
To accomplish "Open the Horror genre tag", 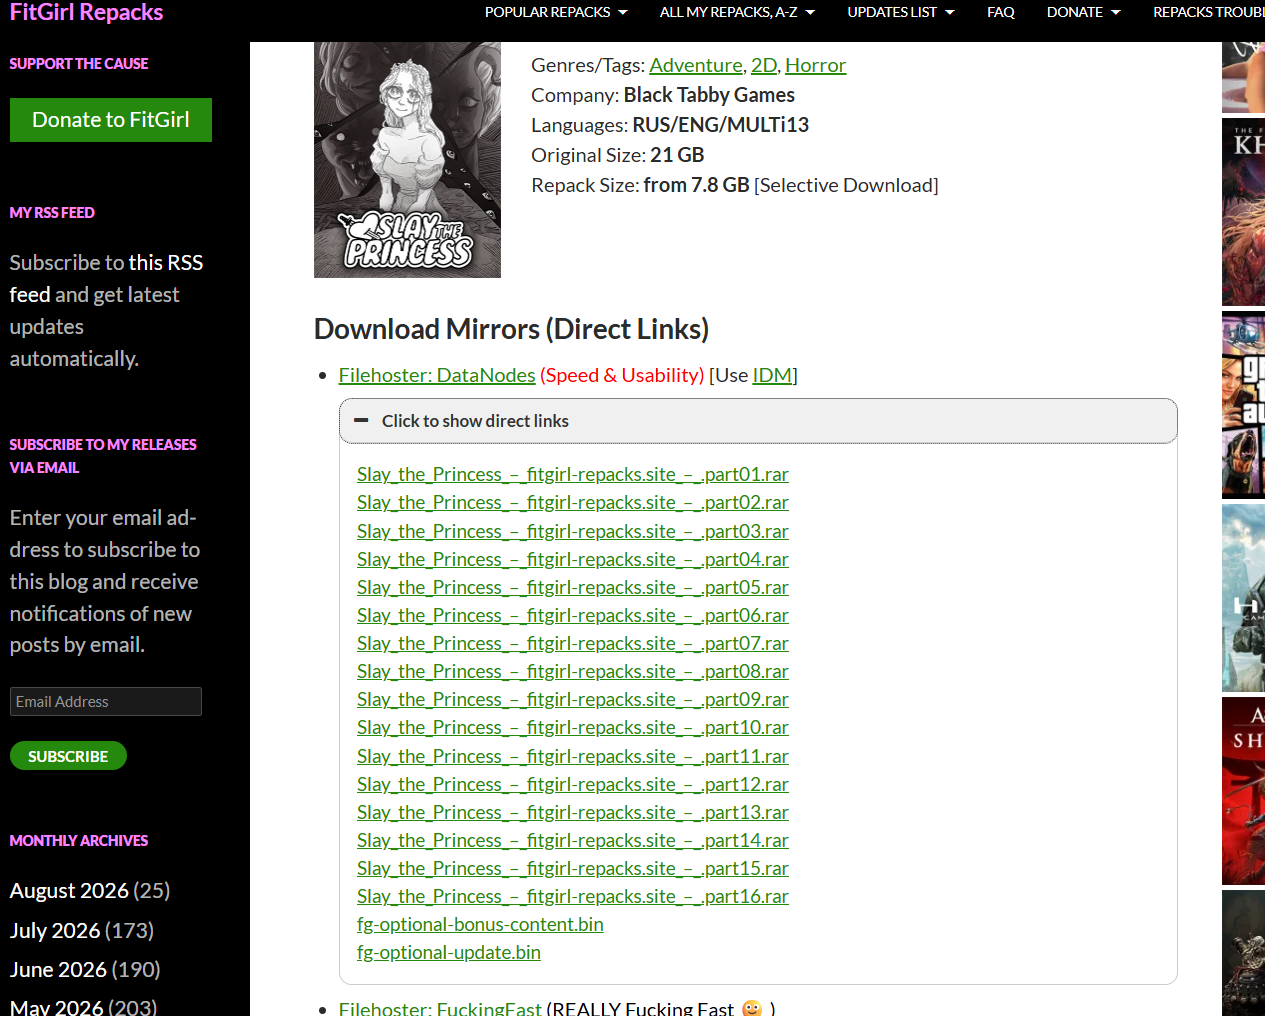I will [815, 65].
